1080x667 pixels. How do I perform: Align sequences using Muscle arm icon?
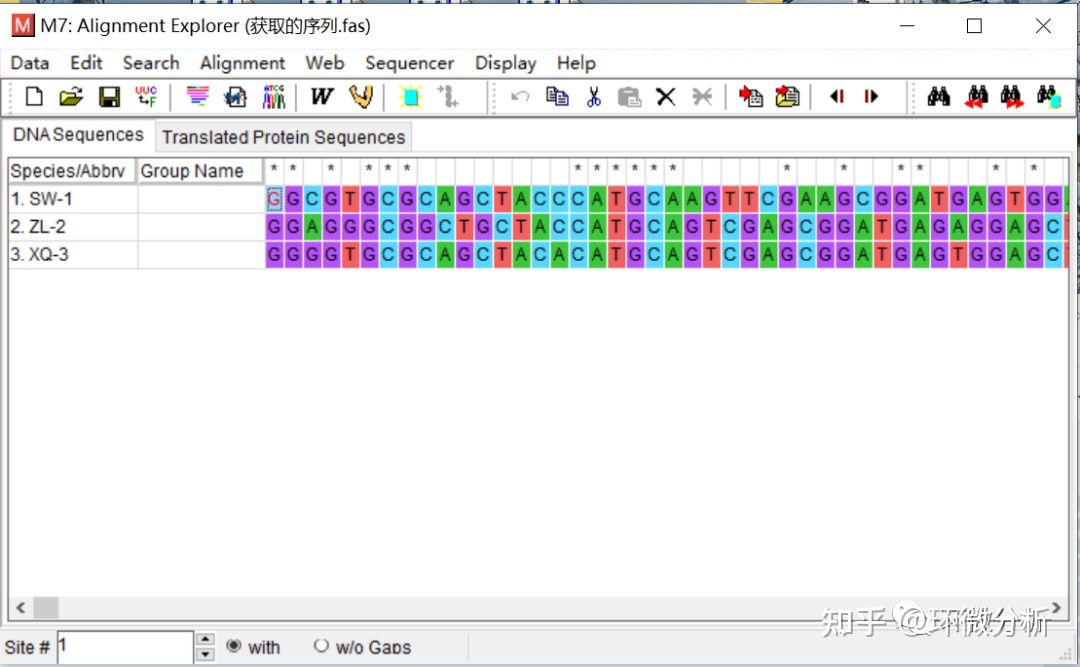tap(361, 96)
